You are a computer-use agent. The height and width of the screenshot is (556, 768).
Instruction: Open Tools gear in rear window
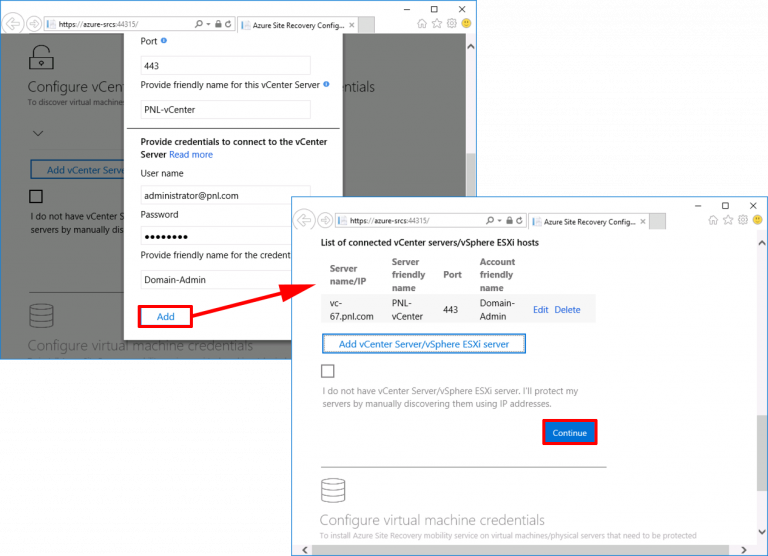pyautogui.click(x=452, y=23)
